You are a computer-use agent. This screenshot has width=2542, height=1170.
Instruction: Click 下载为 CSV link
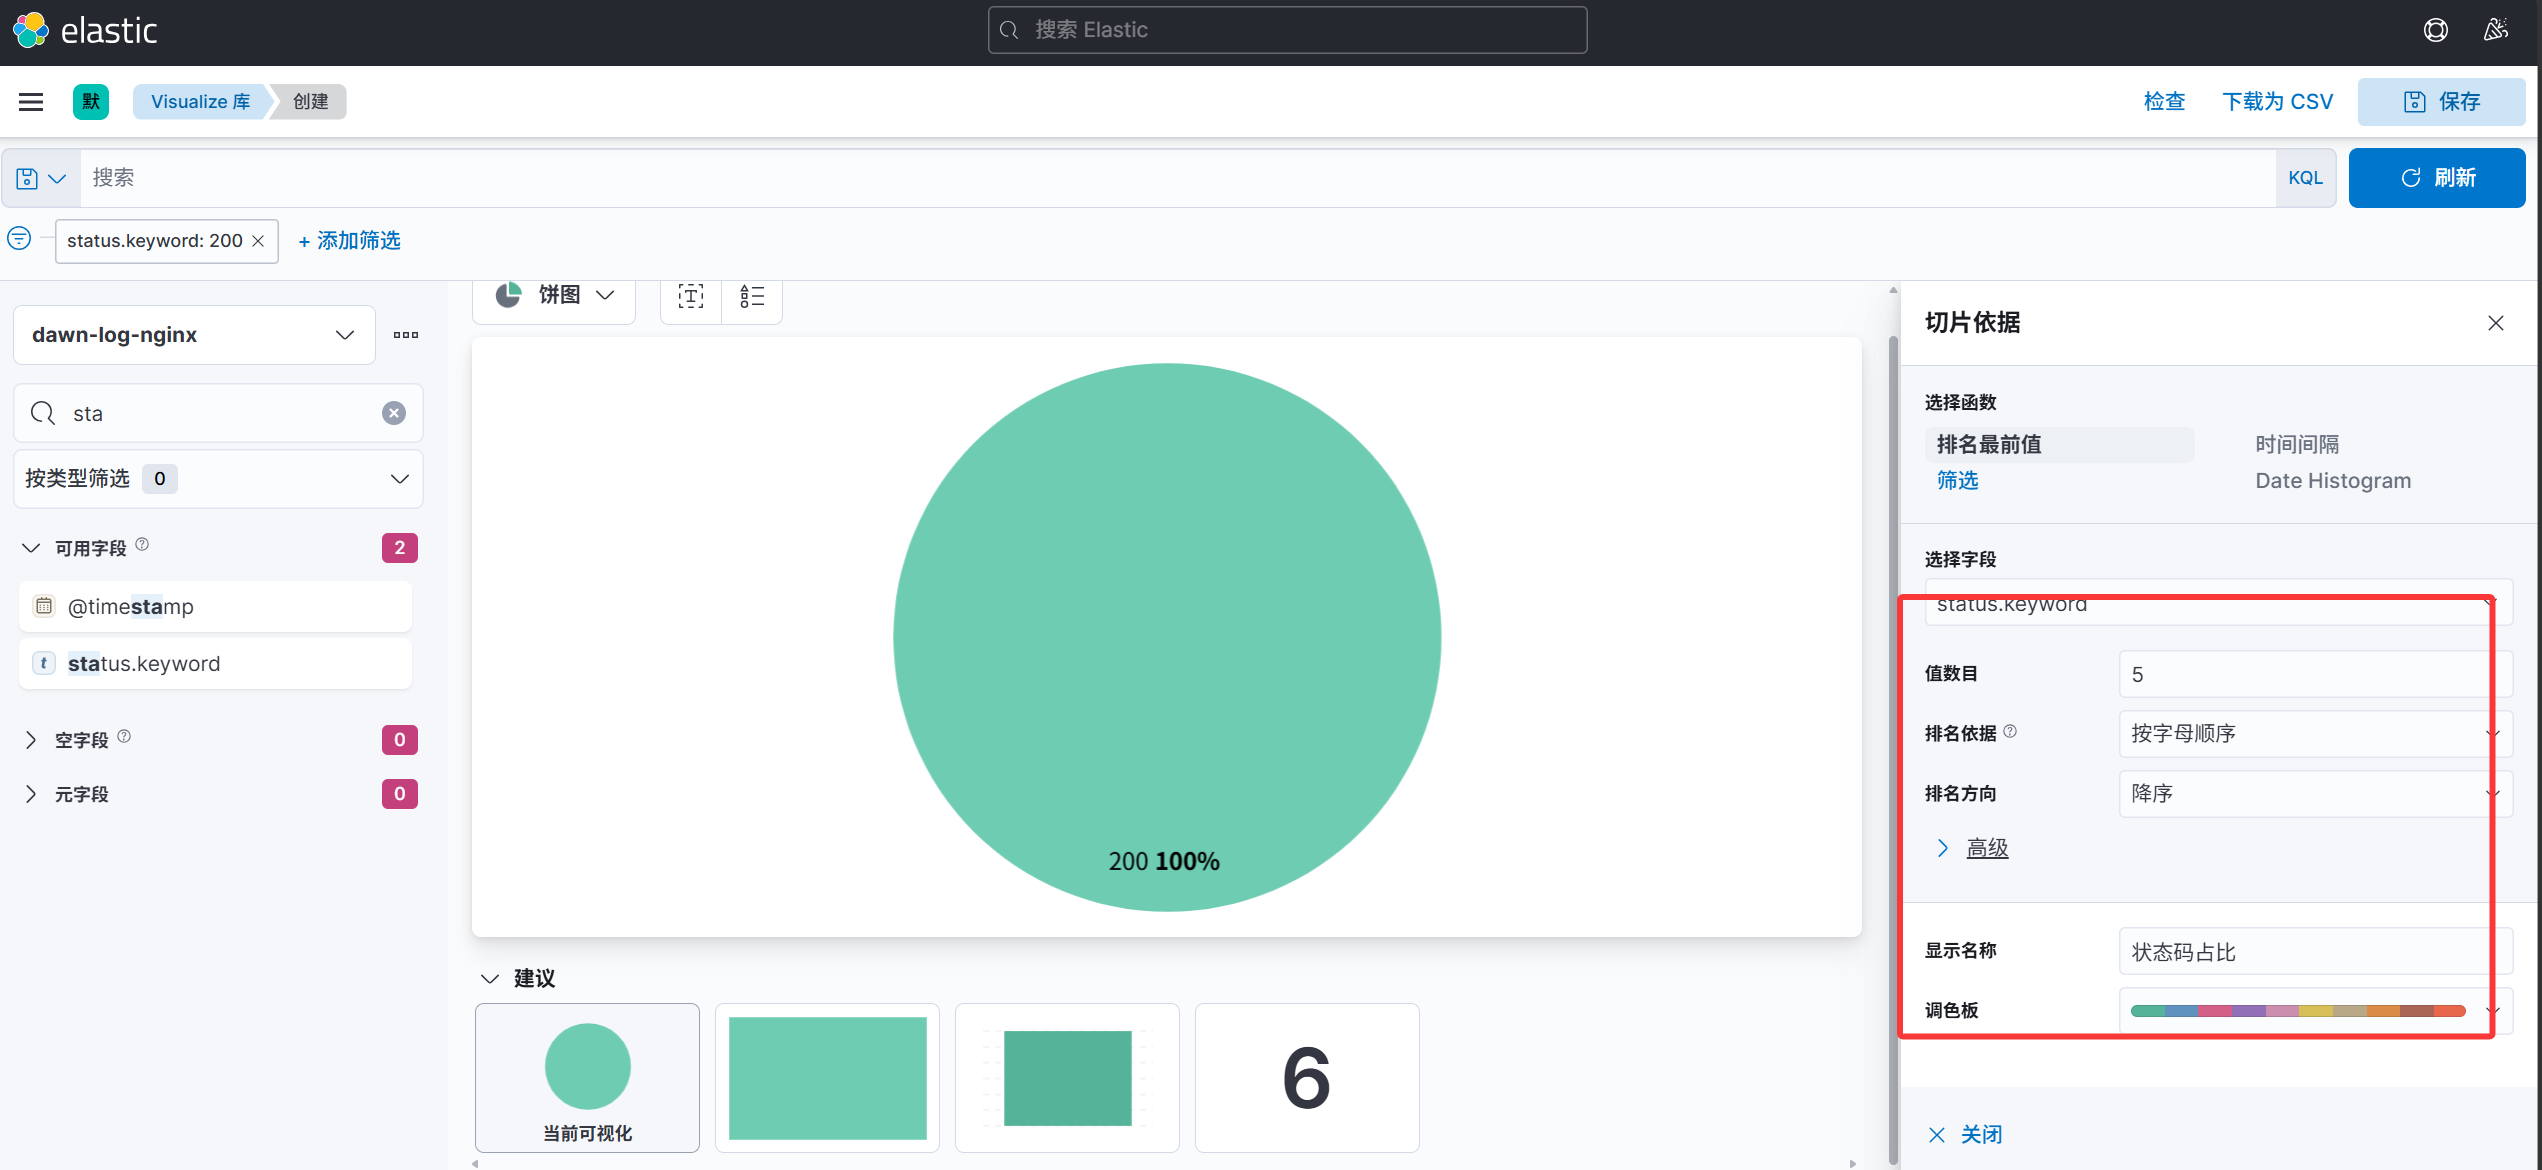point(2277,102)
